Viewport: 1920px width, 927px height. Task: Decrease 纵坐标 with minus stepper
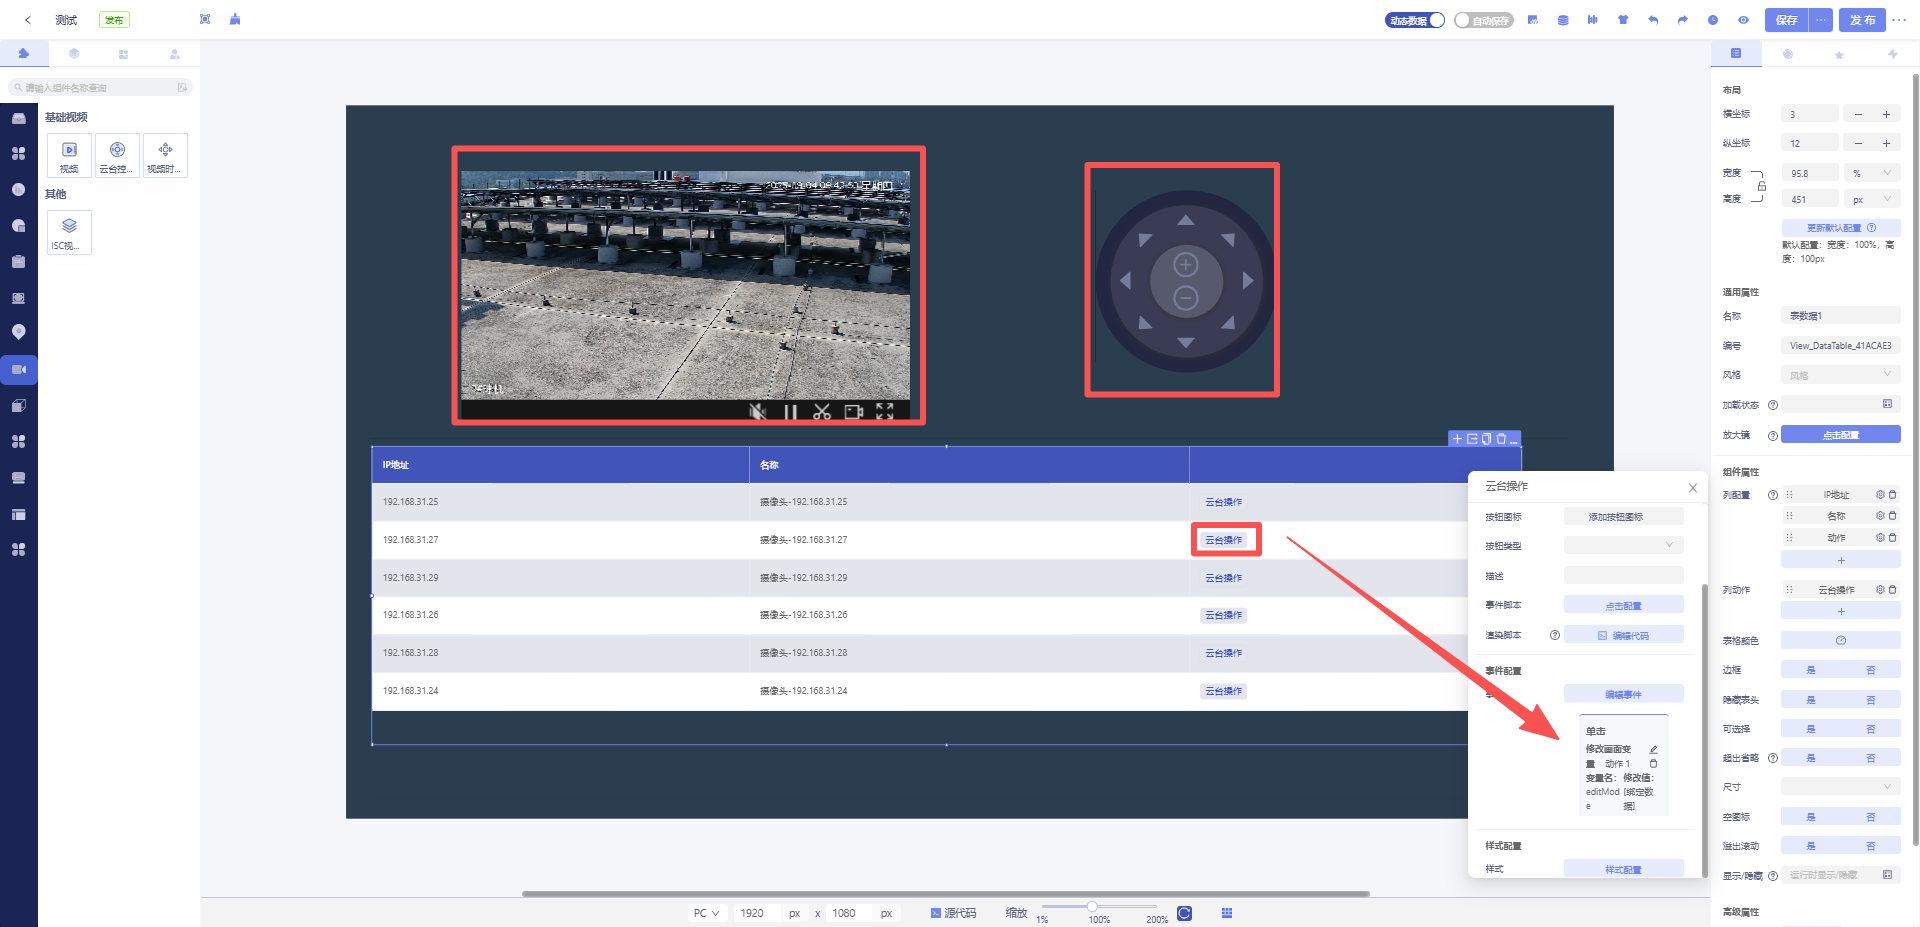click(x=1858, y=143)
